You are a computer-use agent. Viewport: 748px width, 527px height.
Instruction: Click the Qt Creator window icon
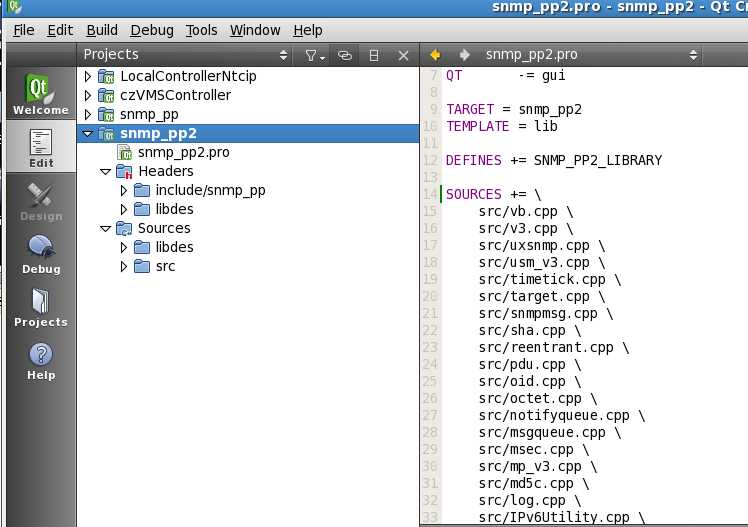coord(14,6)
